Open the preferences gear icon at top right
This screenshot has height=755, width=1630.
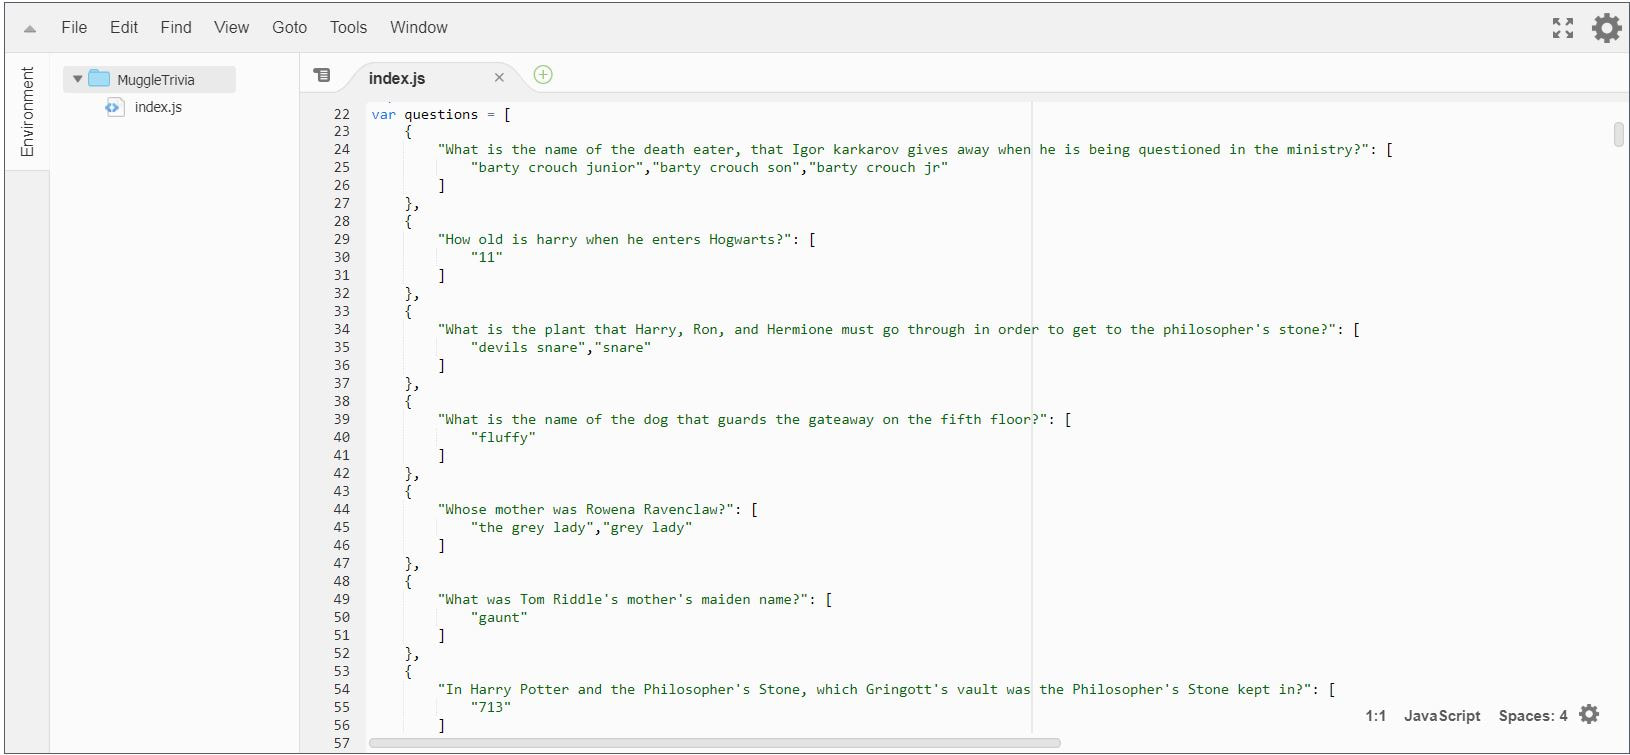coord(1606,28)
